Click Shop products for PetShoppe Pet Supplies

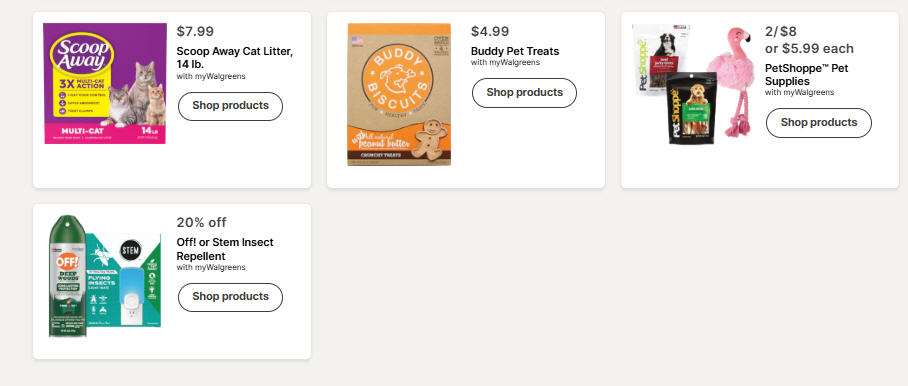pyautogui.click(x=818, y=123)
